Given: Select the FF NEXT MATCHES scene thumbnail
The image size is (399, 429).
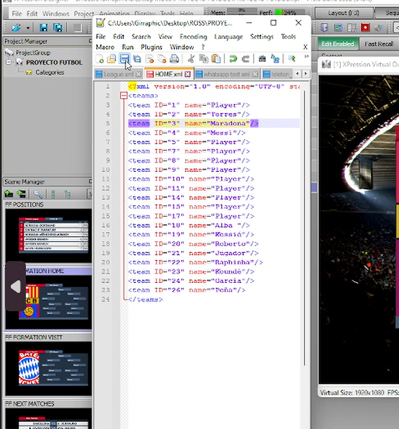Looking at the screenshot, I should [x=48, y=419].
